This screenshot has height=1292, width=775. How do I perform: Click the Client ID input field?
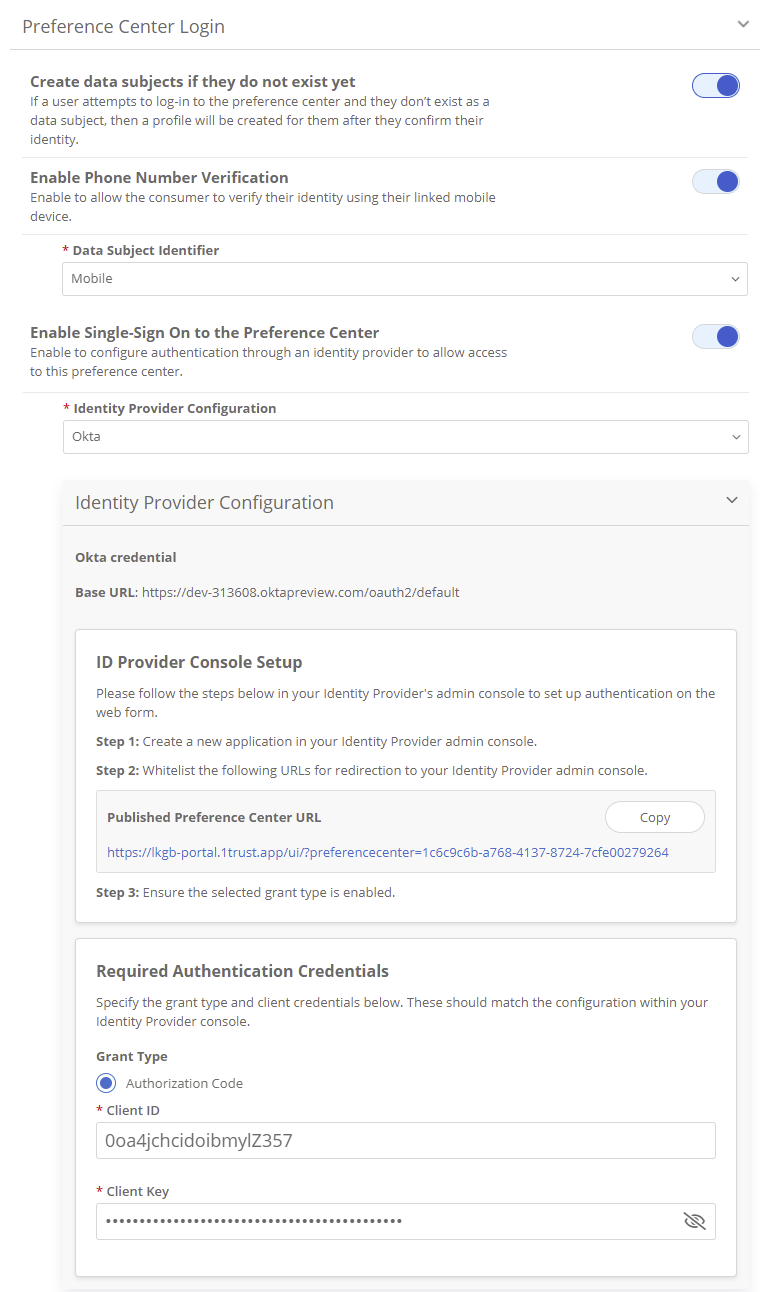click(405, 1140)
